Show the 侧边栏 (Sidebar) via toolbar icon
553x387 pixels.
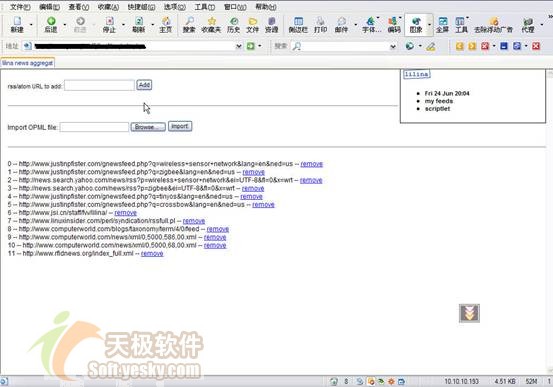coord(298,24)
